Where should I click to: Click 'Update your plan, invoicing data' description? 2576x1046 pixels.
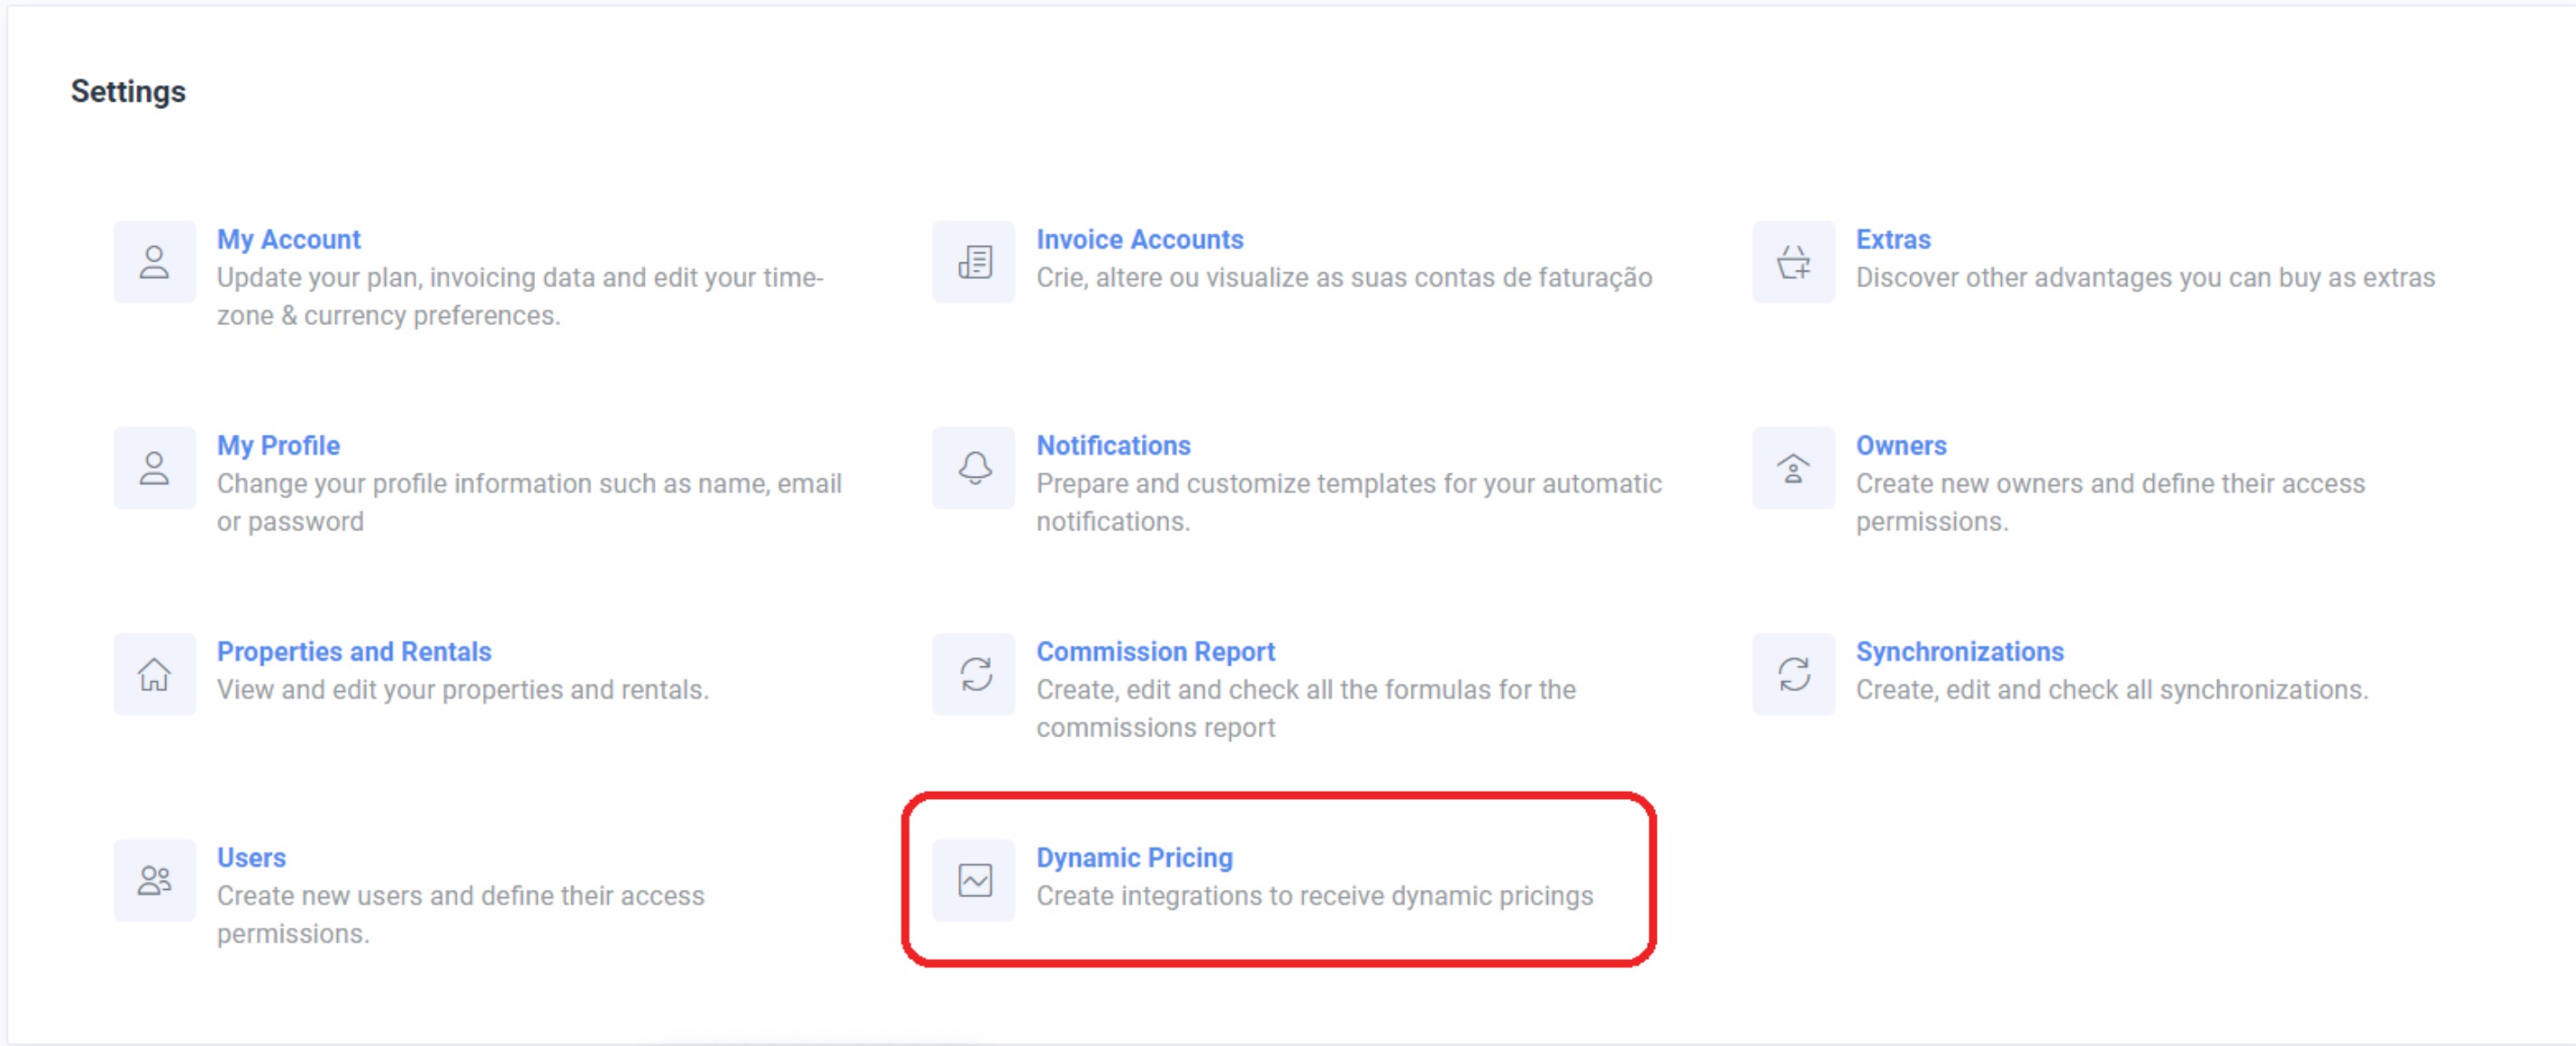[x=520, y=296]
